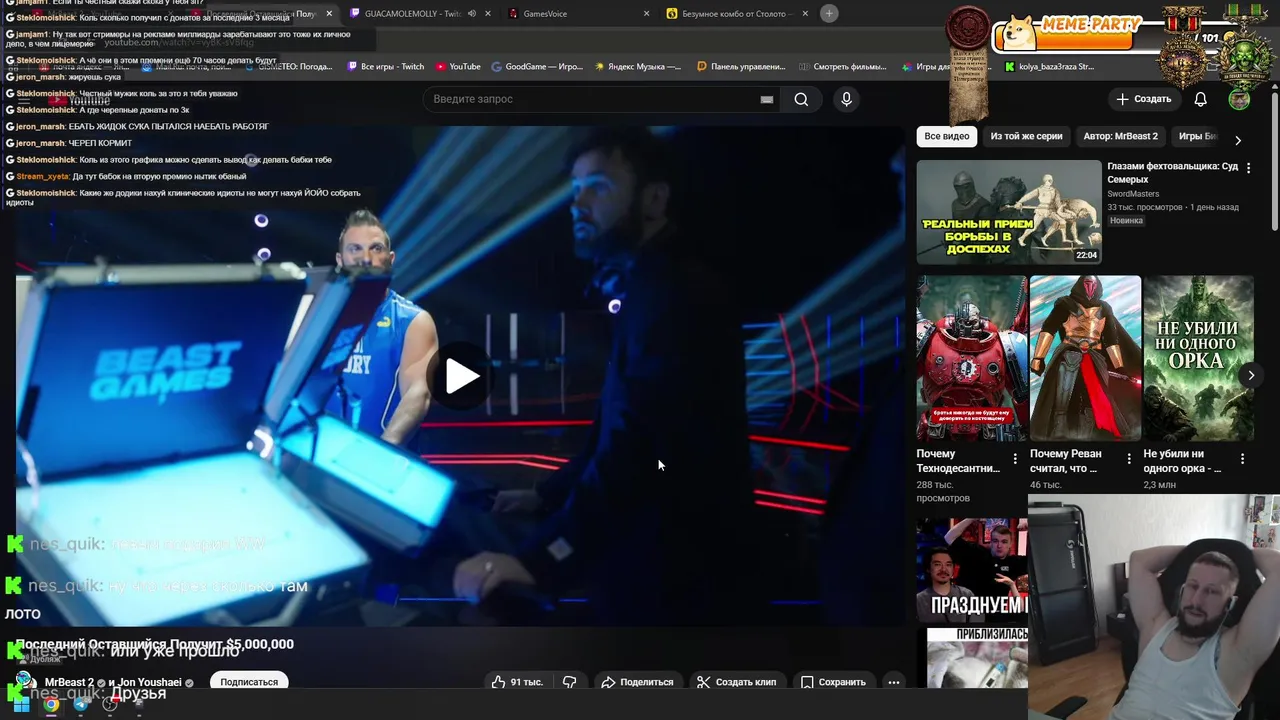Screen dimensions: 1280x720
Task: Open Telegram from the taskbar
Action: 81,704
